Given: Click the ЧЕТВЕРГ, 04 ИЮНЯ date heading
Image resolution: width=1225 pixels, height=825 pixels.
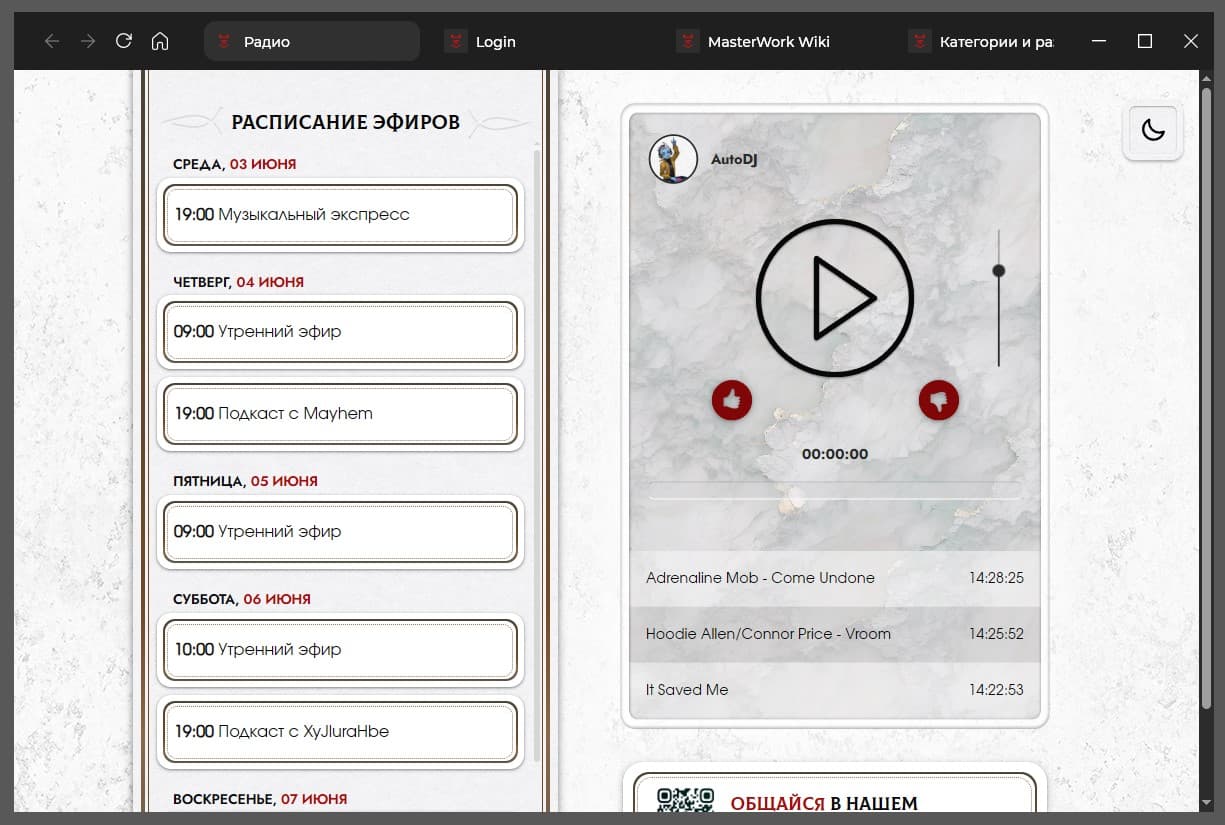Looking at the screenshot, I should pos(238,282).
